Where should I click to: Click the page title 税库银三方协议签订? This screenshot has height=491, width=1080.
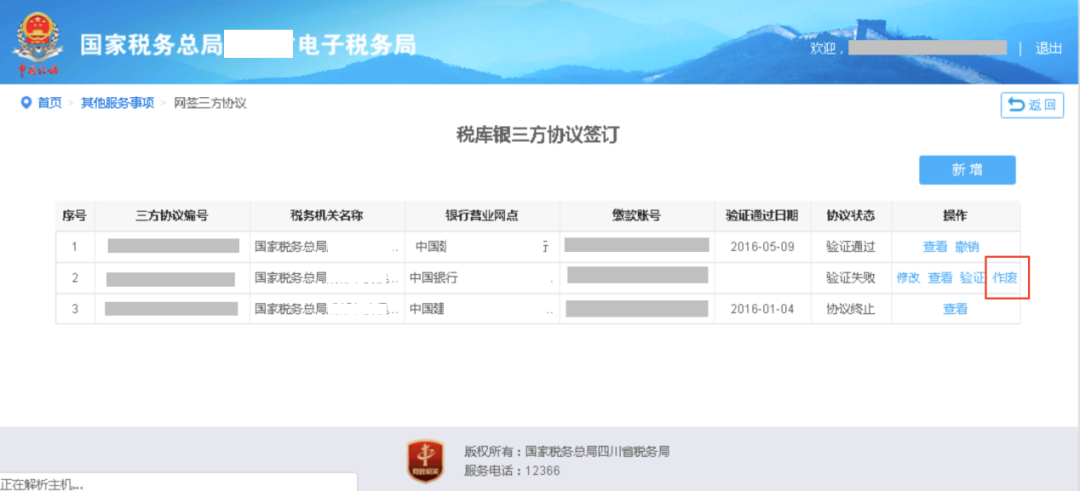[x=539, y=135]
